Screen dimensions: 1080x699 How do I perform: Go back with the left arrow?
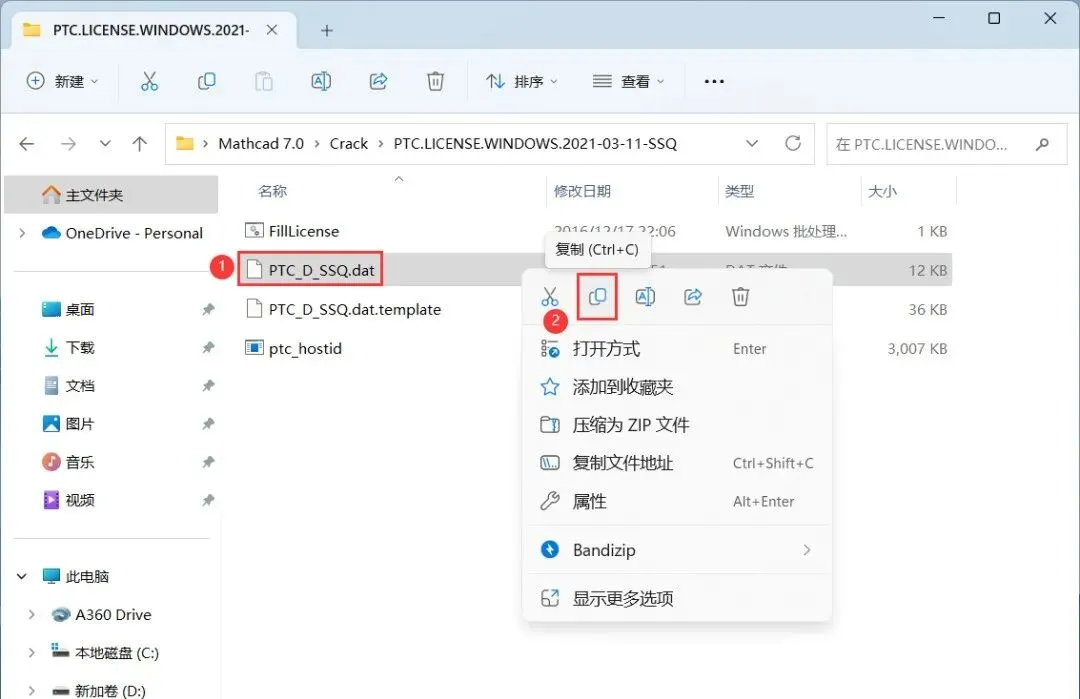coord(27,144)
